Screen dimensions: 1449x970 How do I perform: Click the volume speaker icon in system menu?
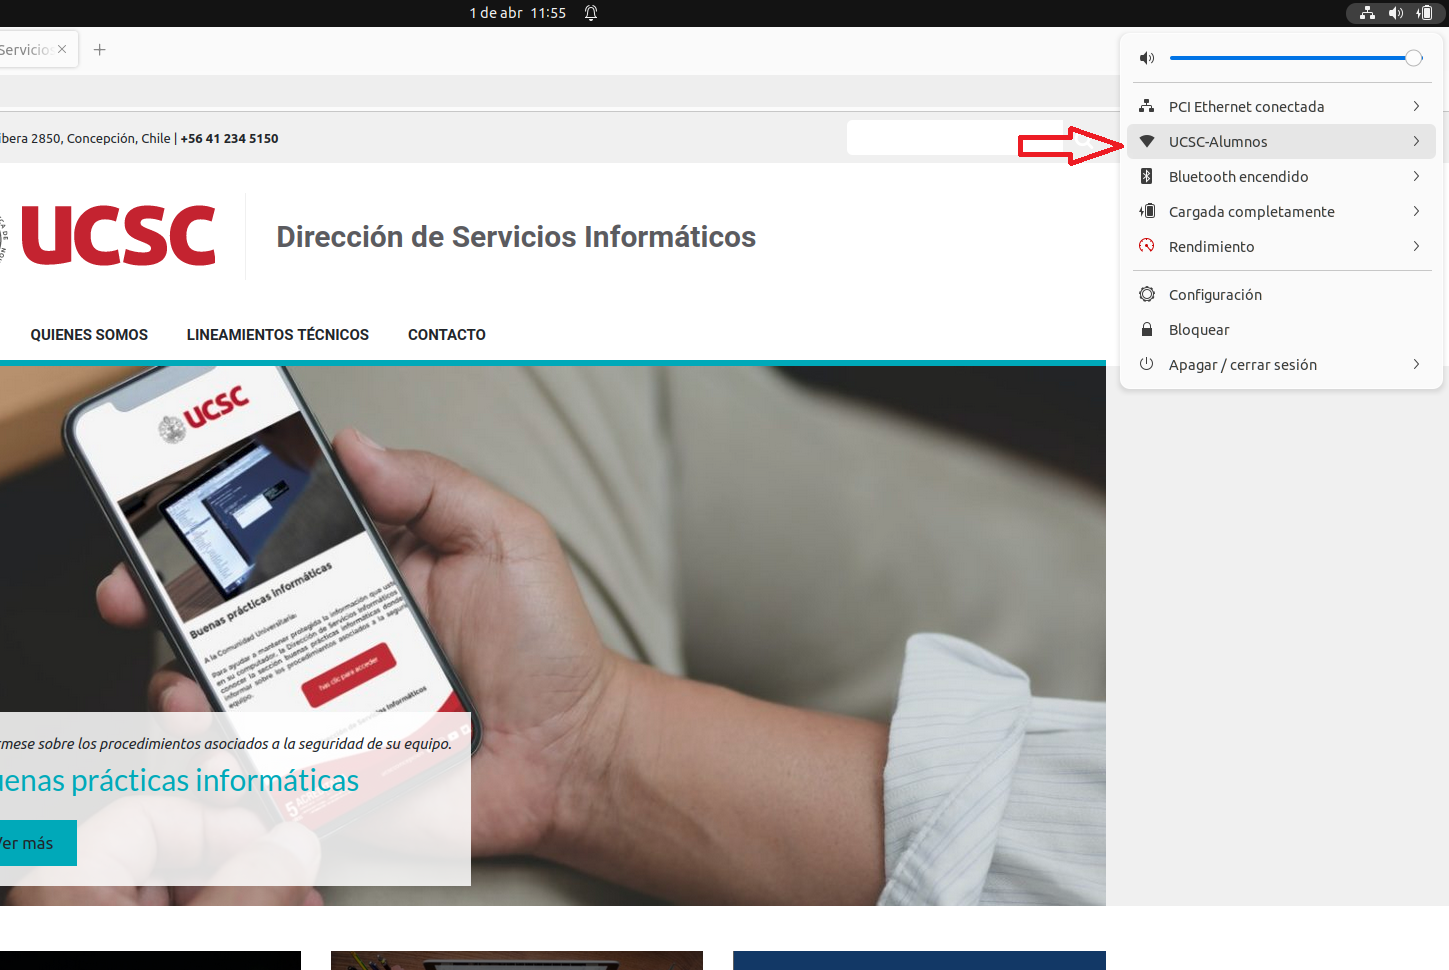click(1147, 58)
